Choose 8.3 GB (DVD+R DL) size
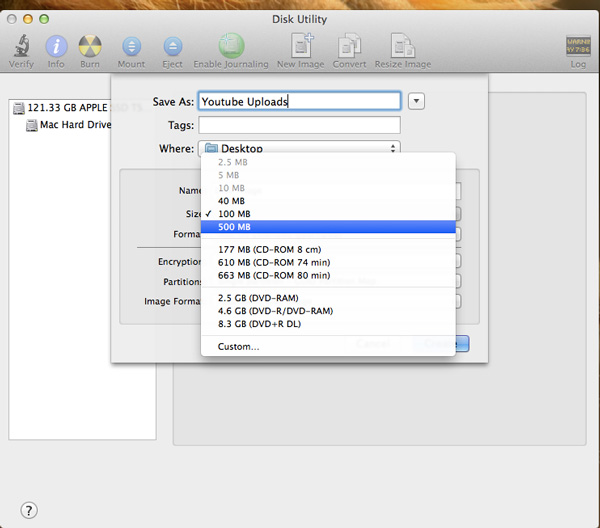 tap(328, 324)
